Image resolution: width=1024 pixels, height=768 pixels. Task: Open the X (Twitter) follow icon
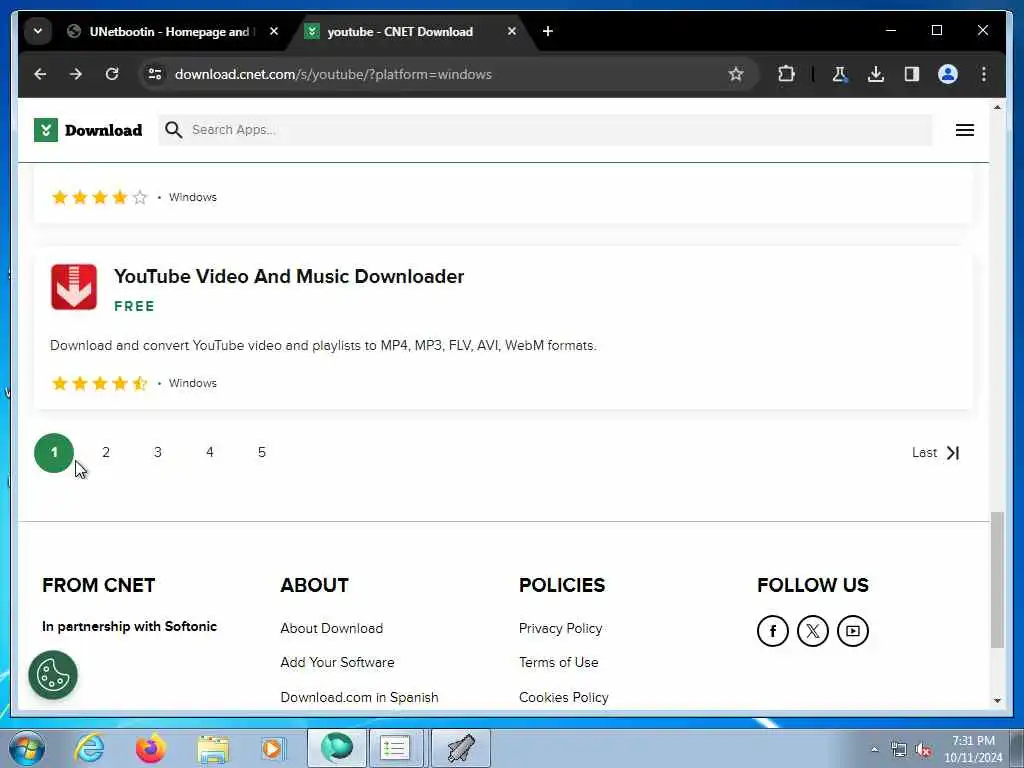pos(812,631)
